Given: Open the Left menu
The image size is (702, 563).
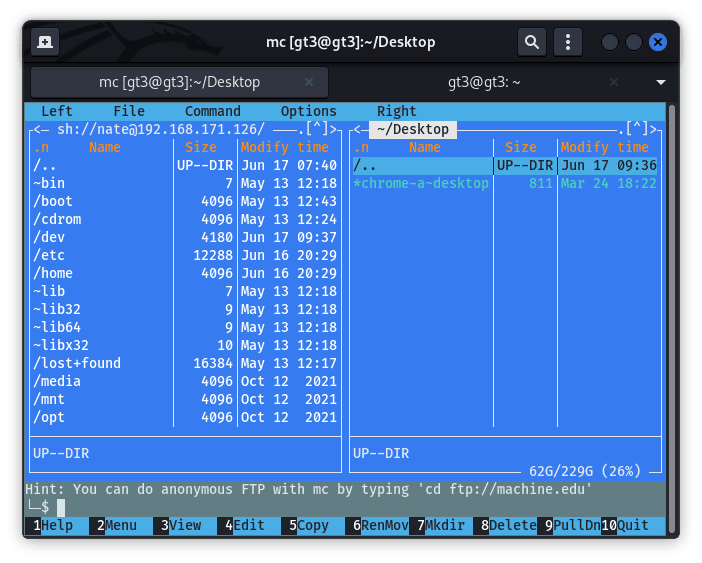Looking at the screenshot, I should (x=56, y=111).
